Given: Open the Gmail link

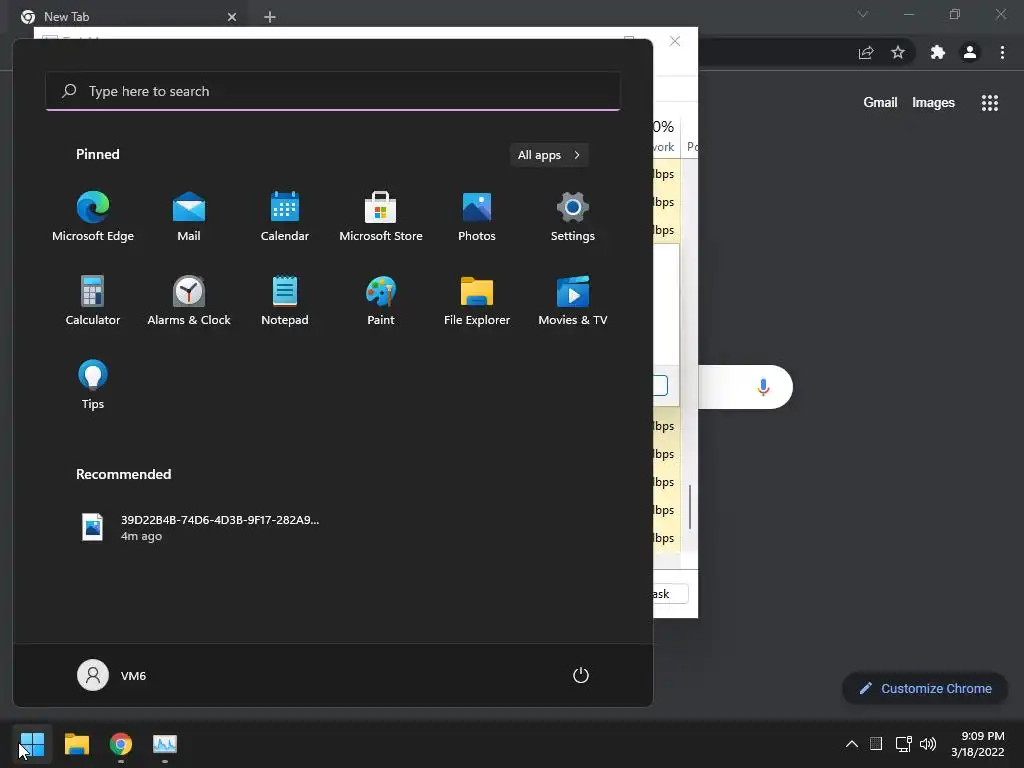Looking at the screenshot, I should (x=880, y=103).
